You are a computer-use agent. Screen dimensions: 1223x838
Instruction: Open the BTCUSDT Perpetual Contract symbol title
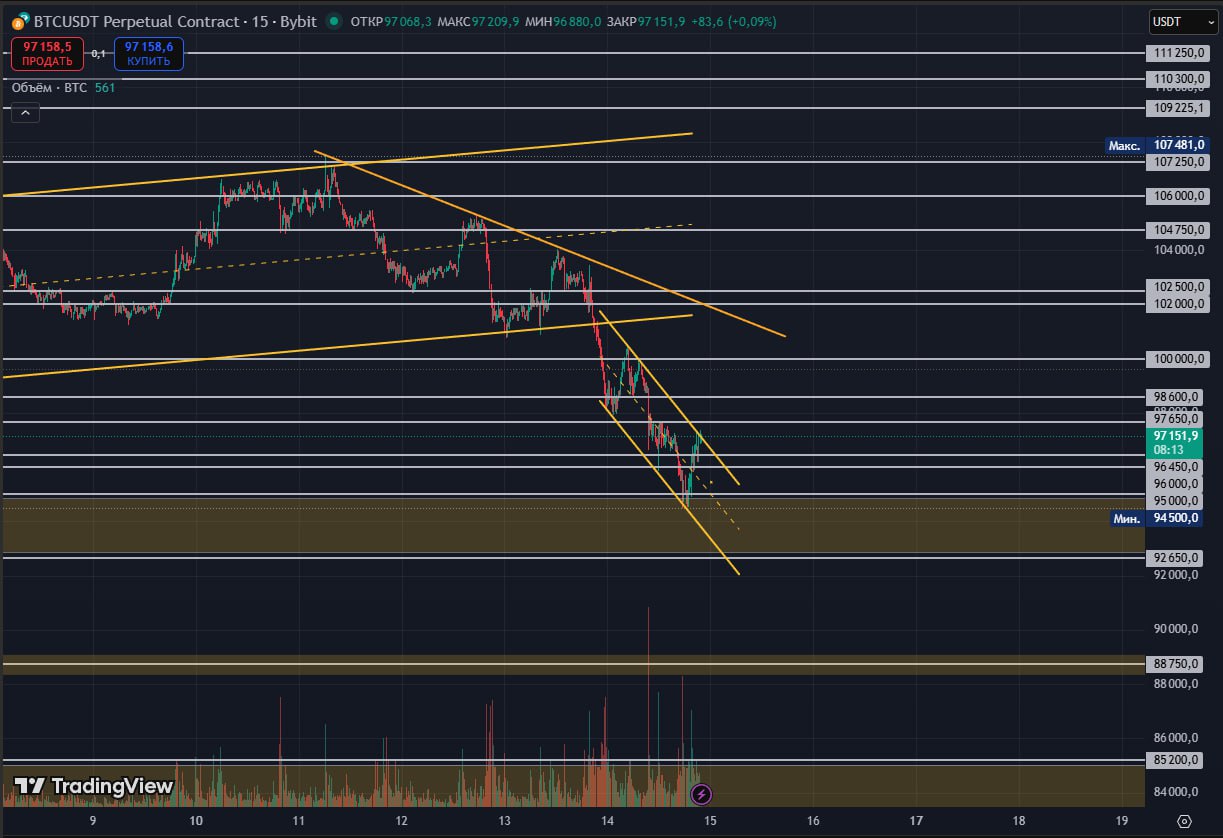click(175, 21)
